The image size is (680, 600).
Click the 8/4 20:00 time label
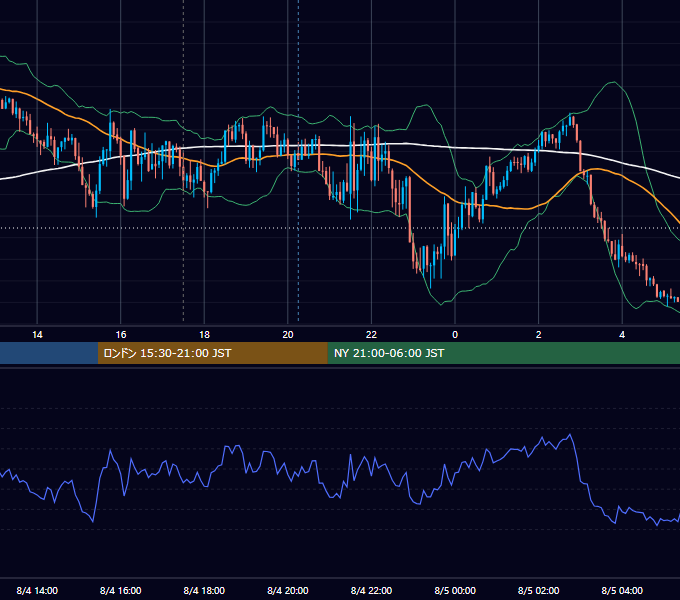point(288,590)
